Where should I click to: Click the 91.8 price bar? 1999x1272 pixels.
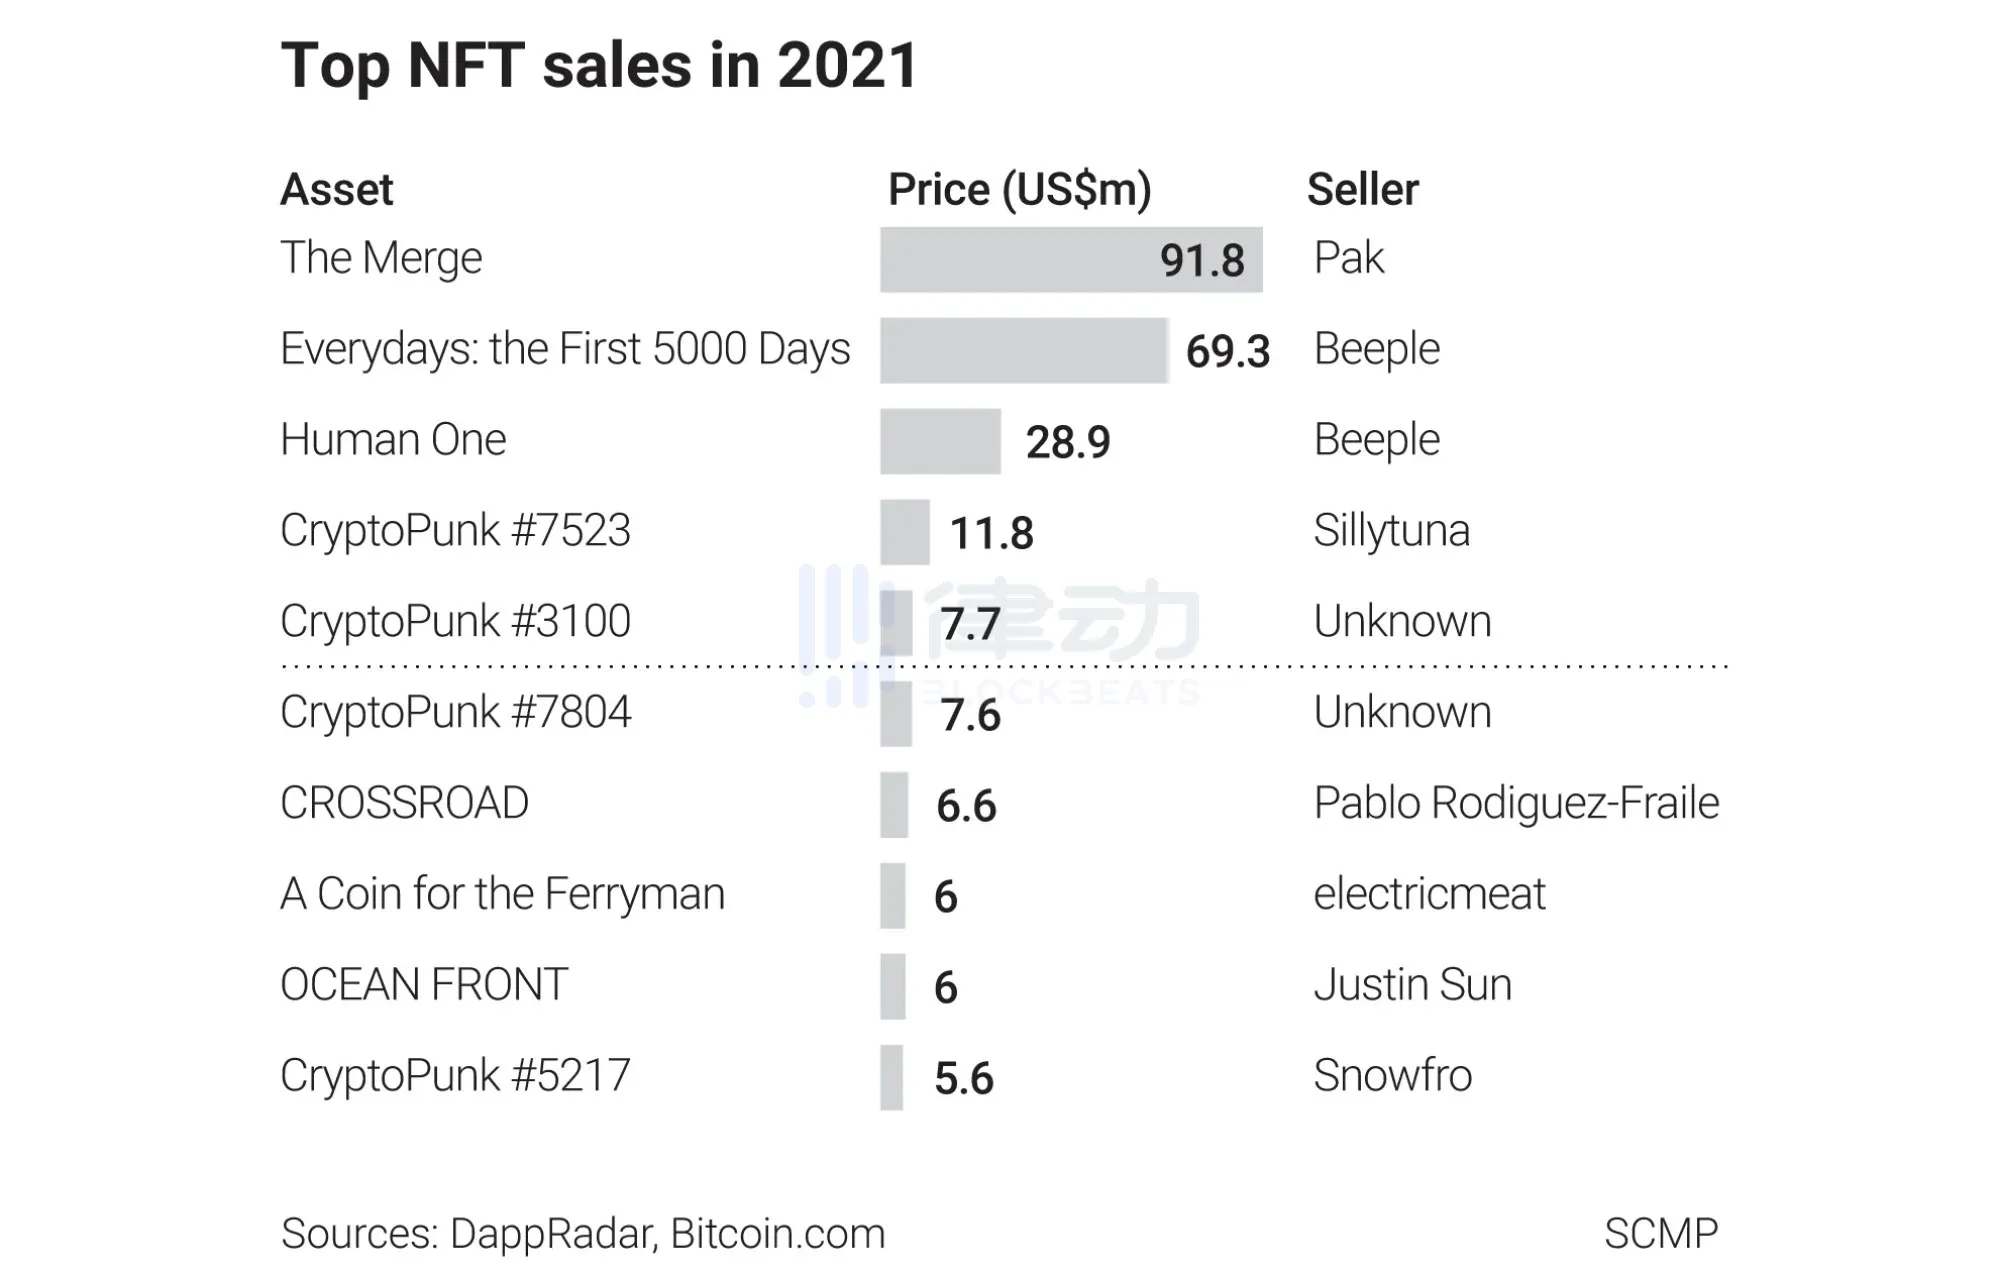tap(1070, 260)
